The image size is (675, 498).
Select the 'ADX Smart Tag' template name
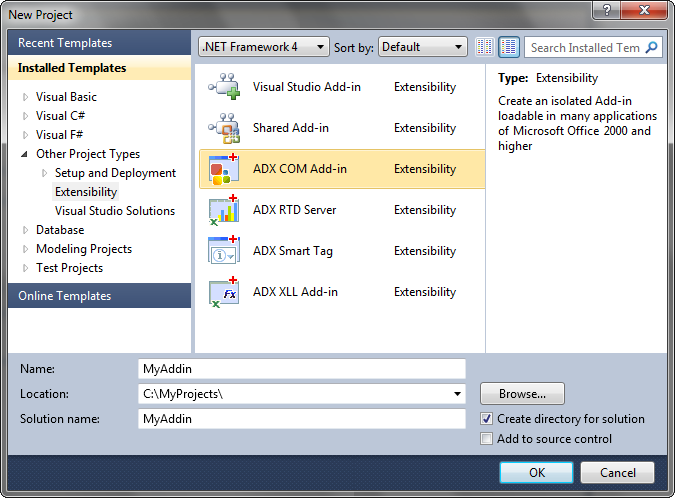[293, 251]
